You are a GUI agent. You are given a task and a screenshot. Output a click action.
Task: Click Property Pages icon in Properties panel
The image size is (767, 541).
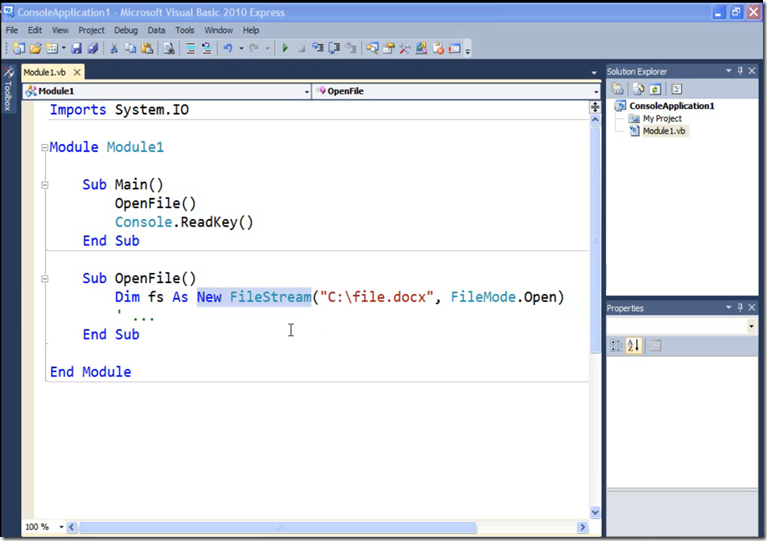coord(655,346)
